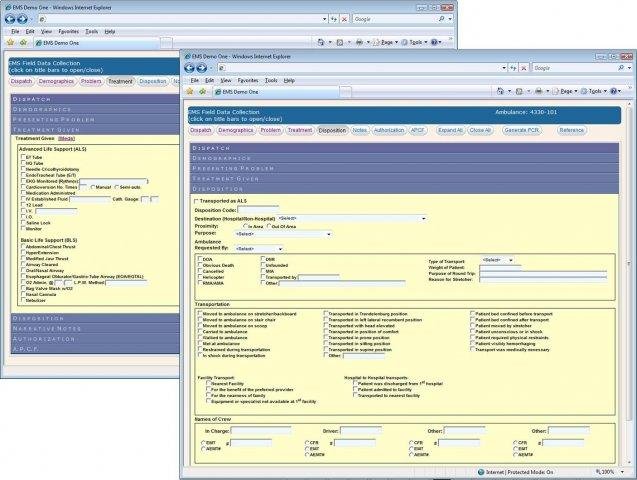Screen dimensions: 637x480
Task: Expand address bar history in front window
Action: pos(504,68)
